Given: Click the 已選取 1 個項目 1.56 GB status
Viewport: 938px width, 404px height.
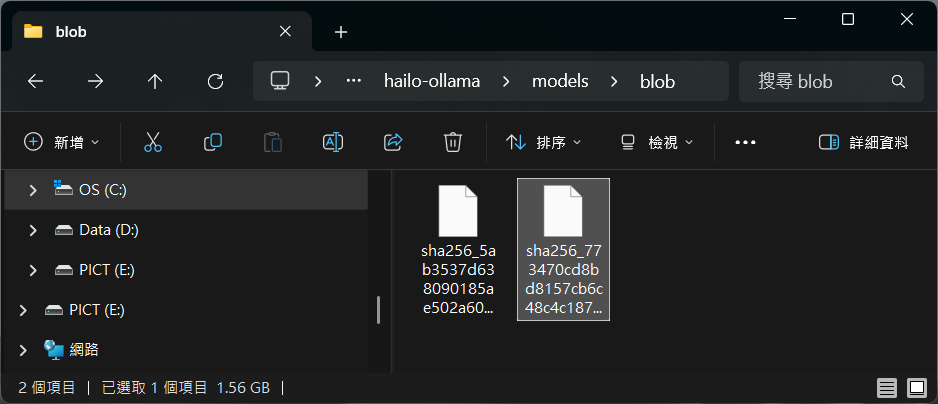Looking at the screenshot, I should click(186, 388).
